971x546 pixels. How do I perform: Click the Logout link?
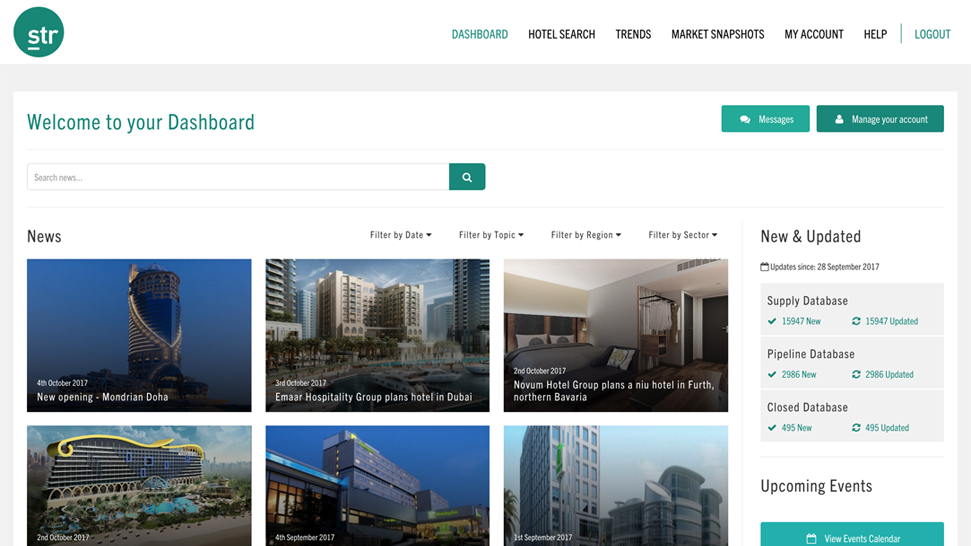coord(932,35)
